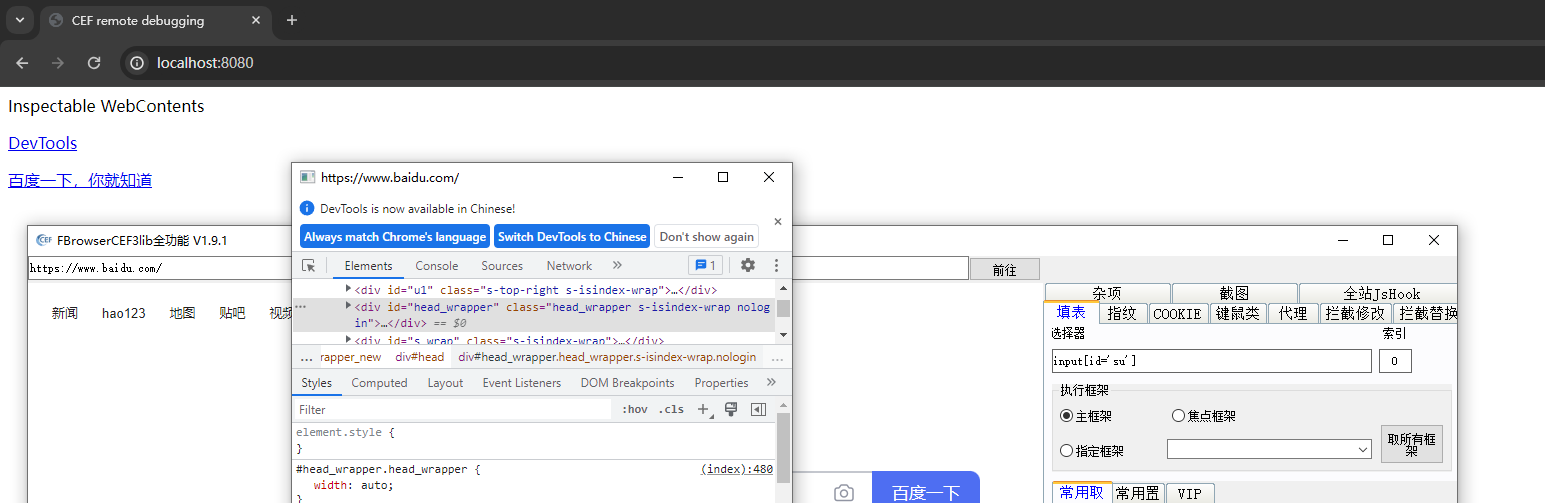Image resolution: width=1545 pixels, height=503 pixels.
Task: Click Always match Chrome's language button
Action: tap(395, 237)
